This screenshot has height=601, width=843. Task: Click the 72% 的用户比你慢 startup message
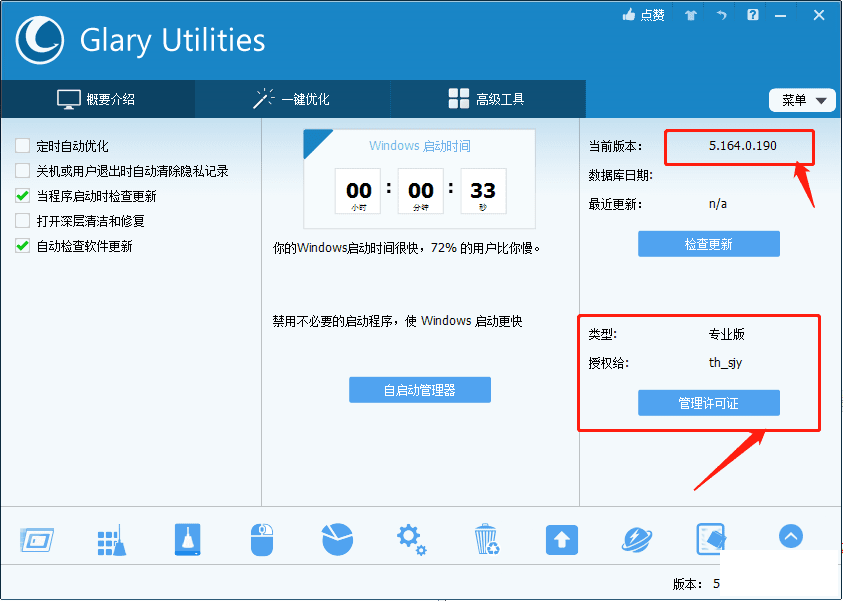tap(406, 248)
